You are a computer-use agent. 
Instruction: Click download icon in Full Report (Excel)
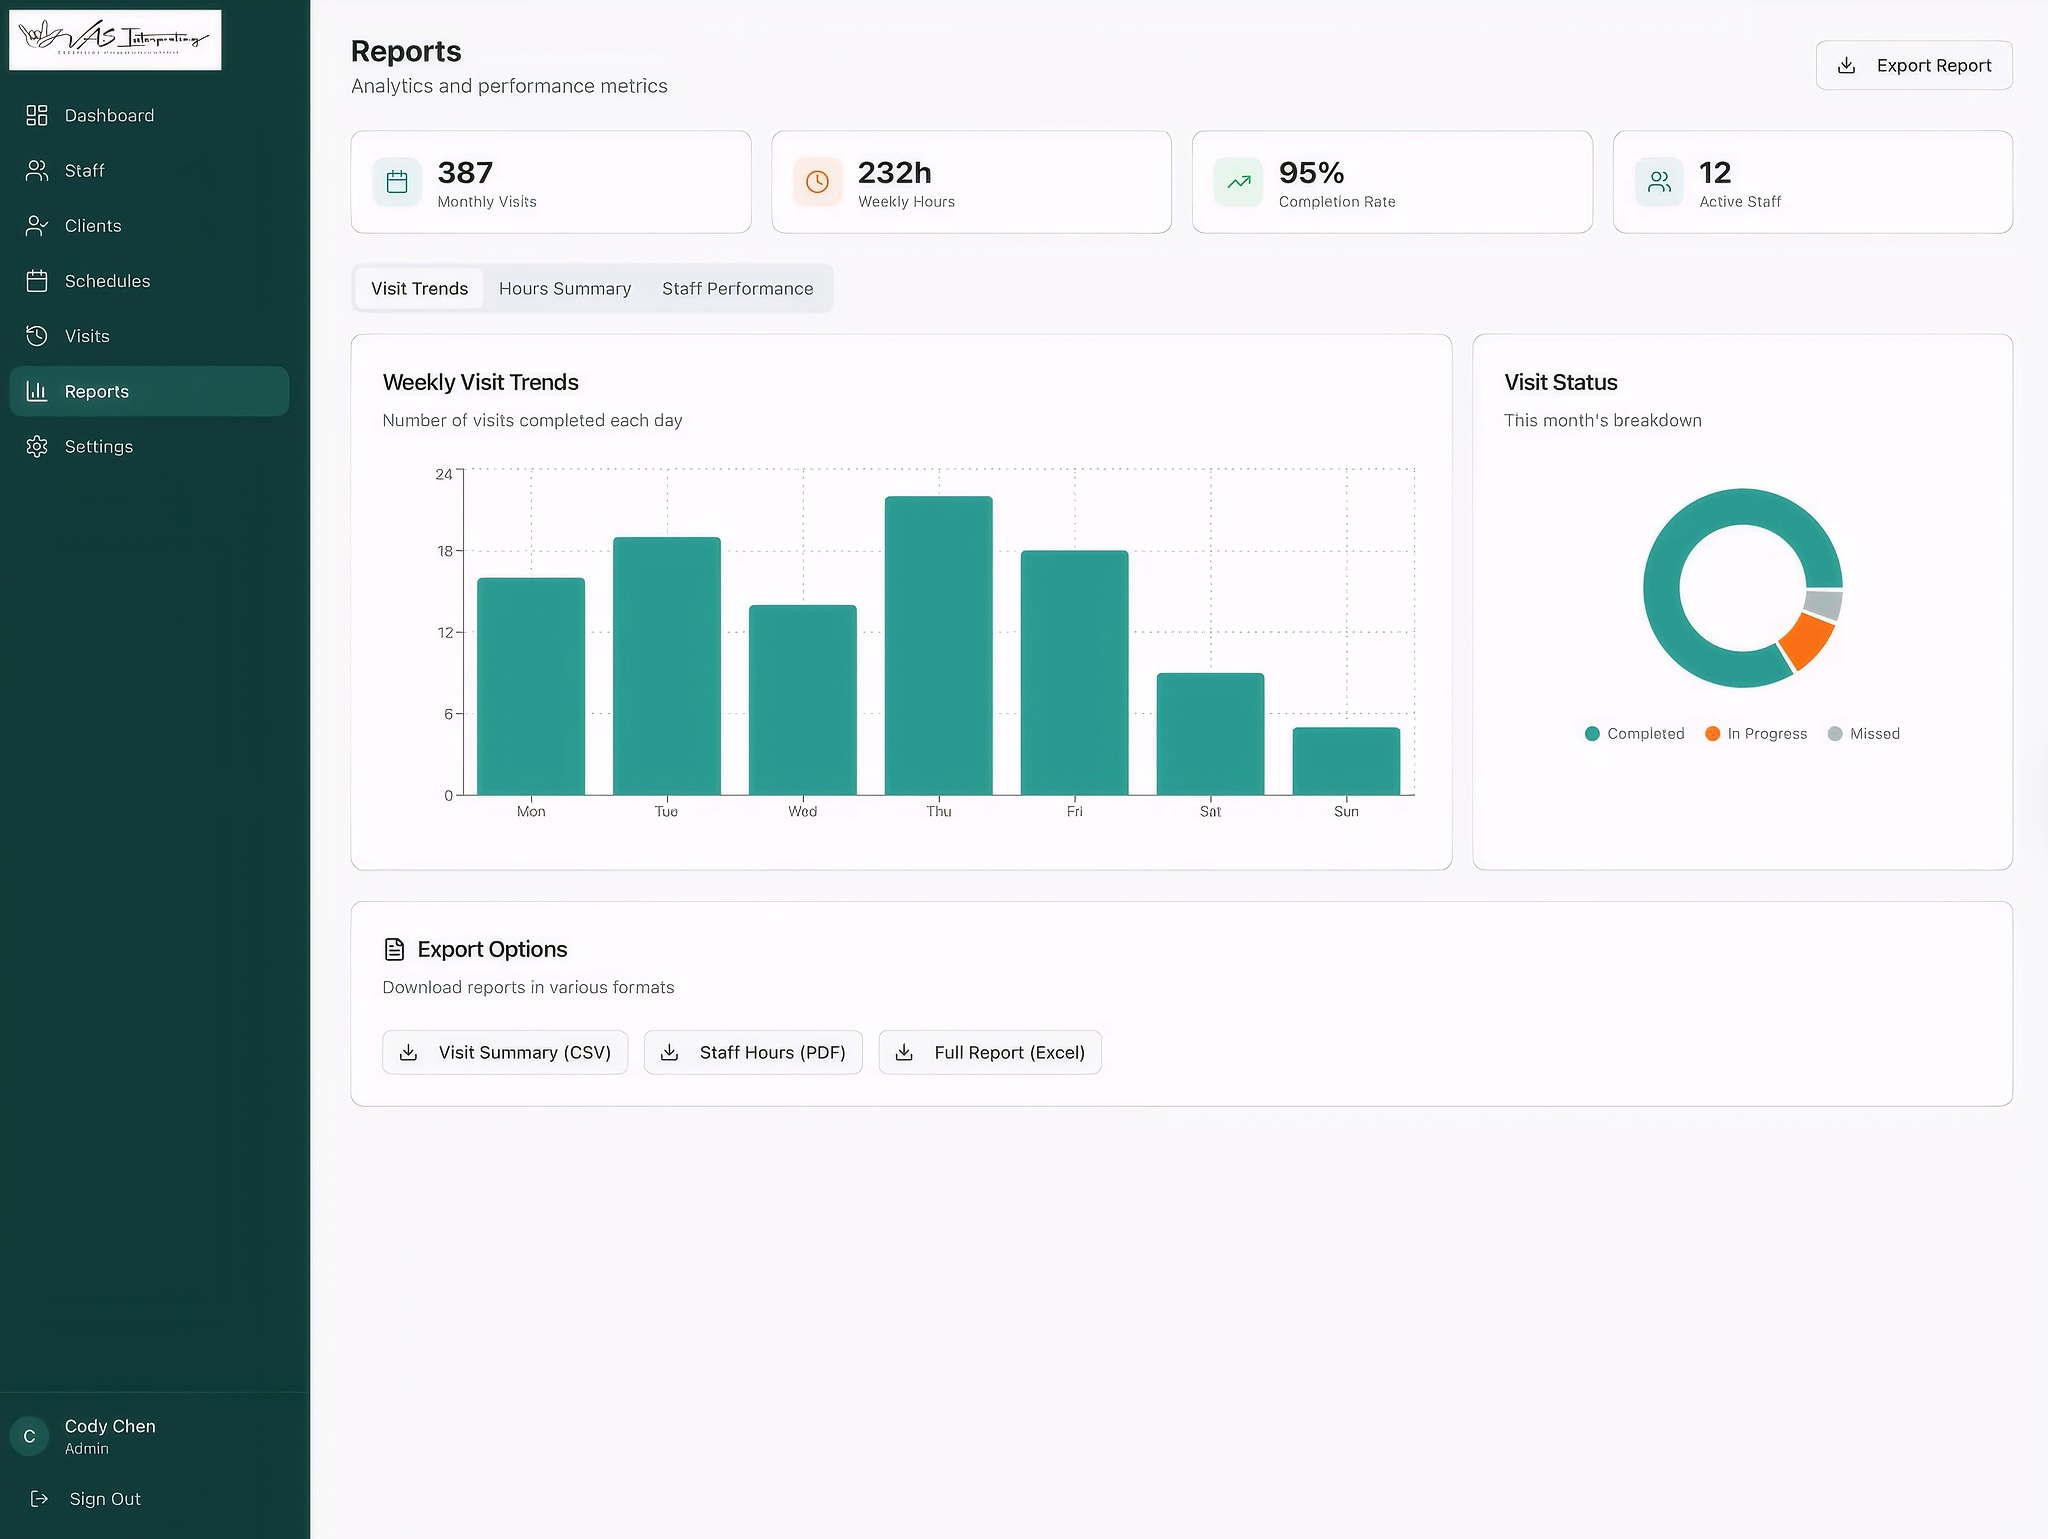click(904, 1052)
